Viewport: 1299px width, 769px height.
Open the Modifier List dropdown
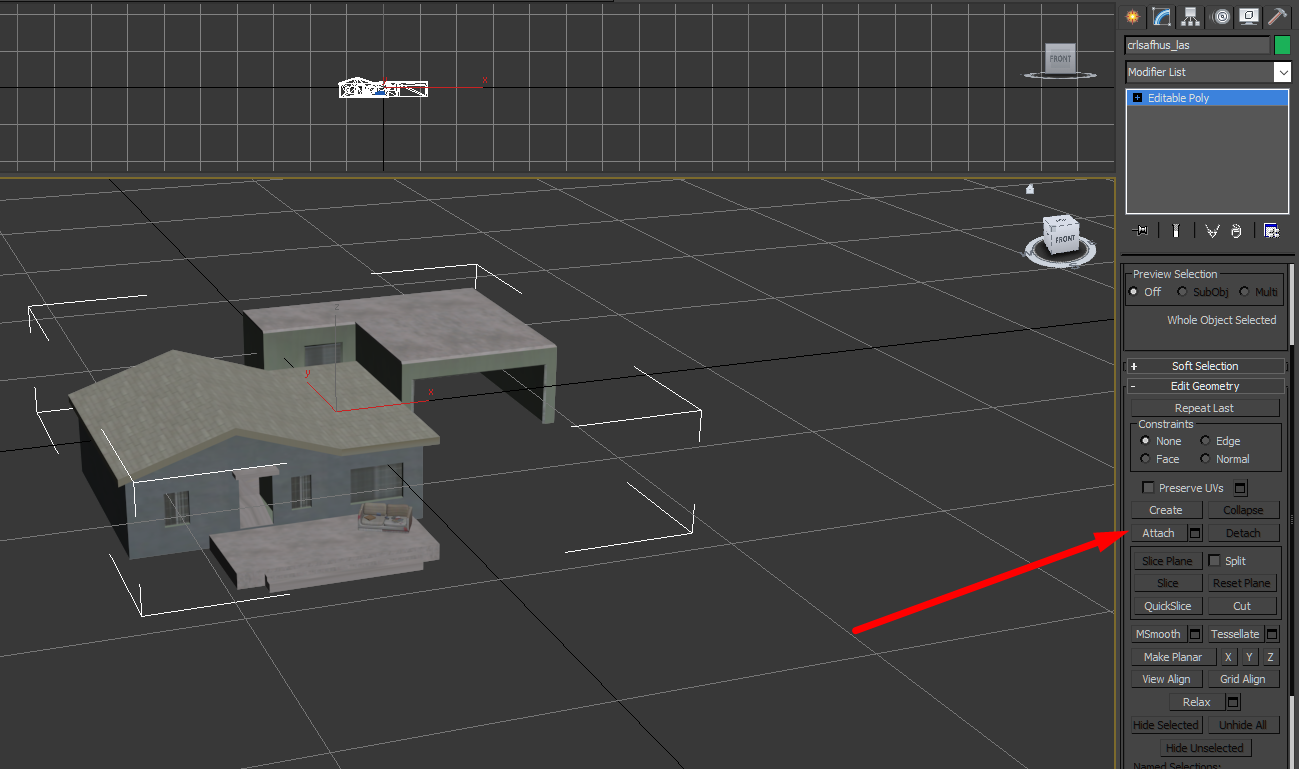[x=1282, y=72]
